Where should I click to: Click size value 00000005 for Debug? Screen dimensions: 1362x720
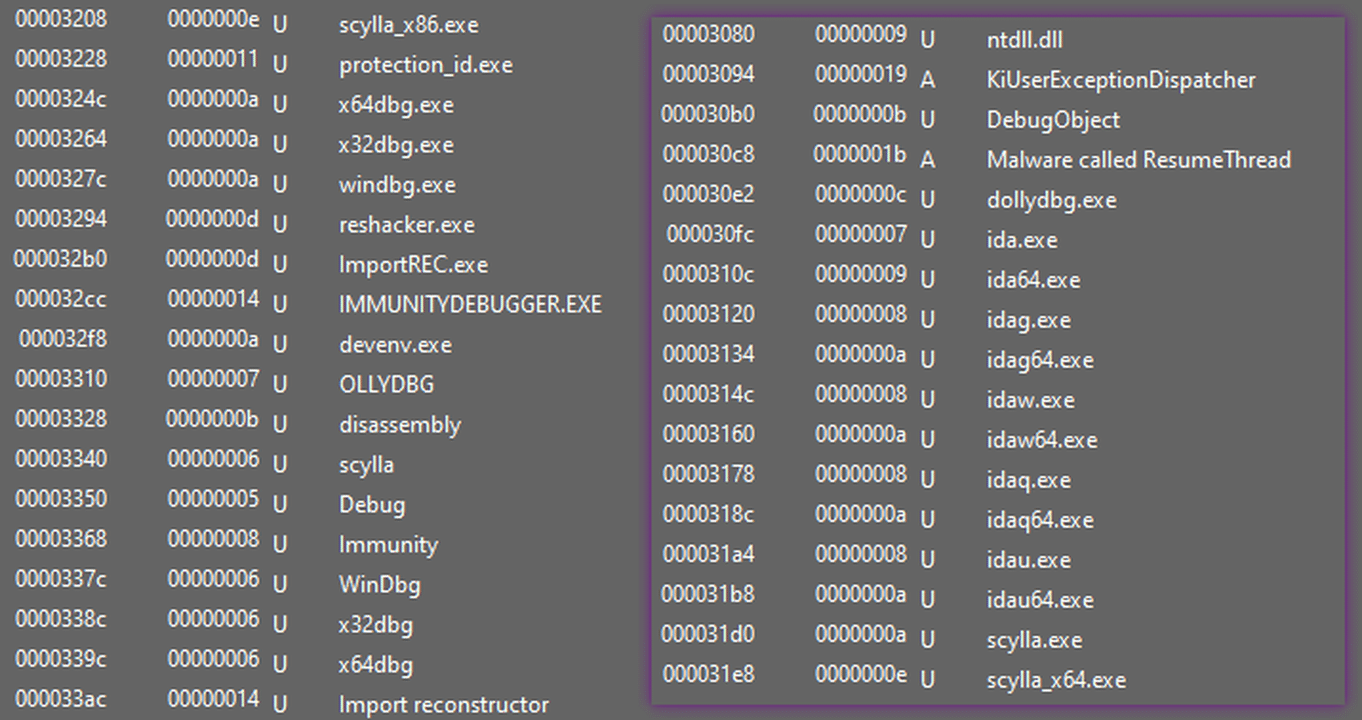[x=213, y=499]
